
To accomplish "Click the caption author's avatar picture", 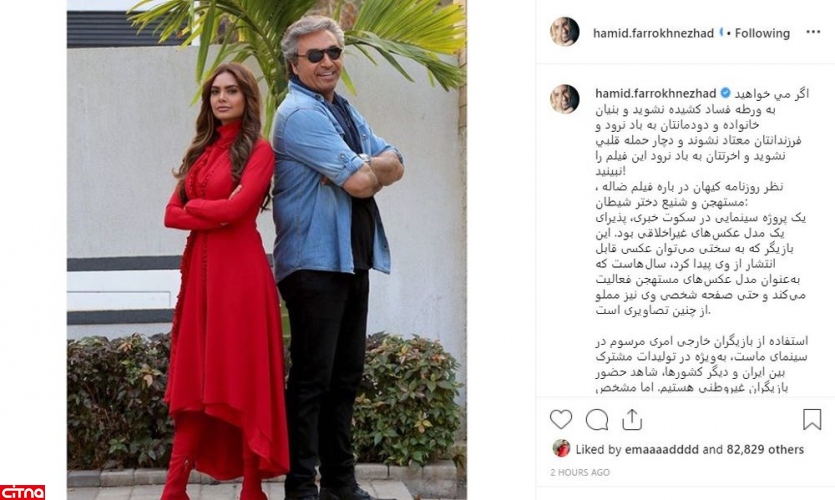I will (x=564, y=99).
